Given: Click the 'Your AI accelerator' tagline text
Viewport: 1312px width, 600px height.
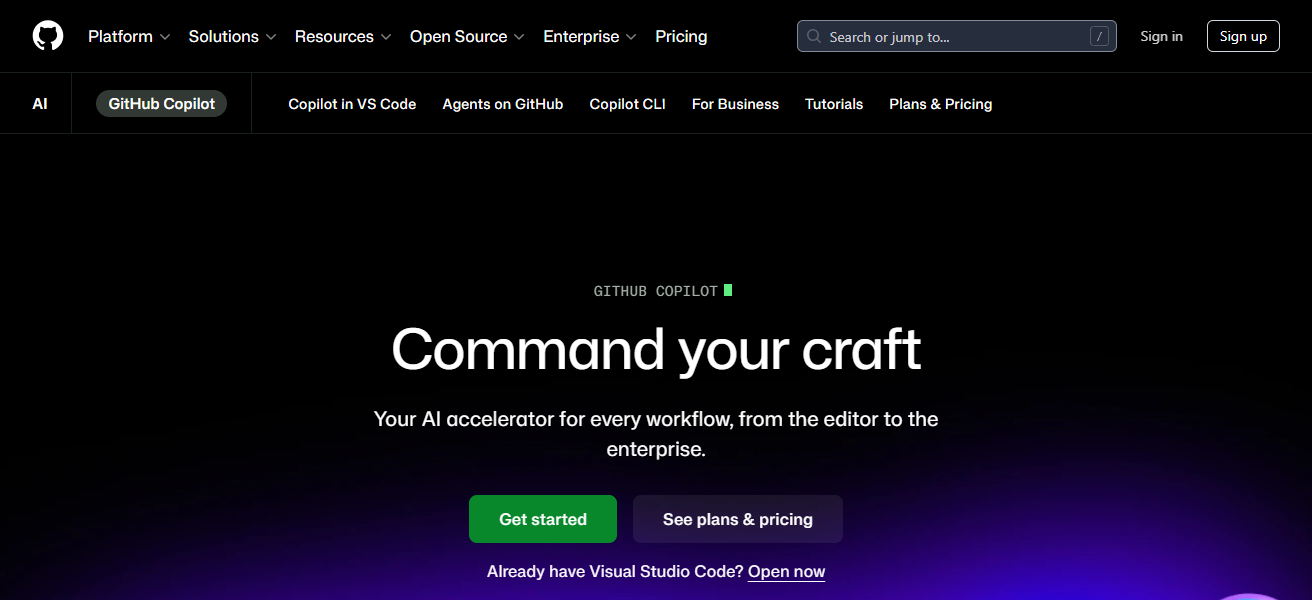Looking at the screenshot, I should [656, 434].
